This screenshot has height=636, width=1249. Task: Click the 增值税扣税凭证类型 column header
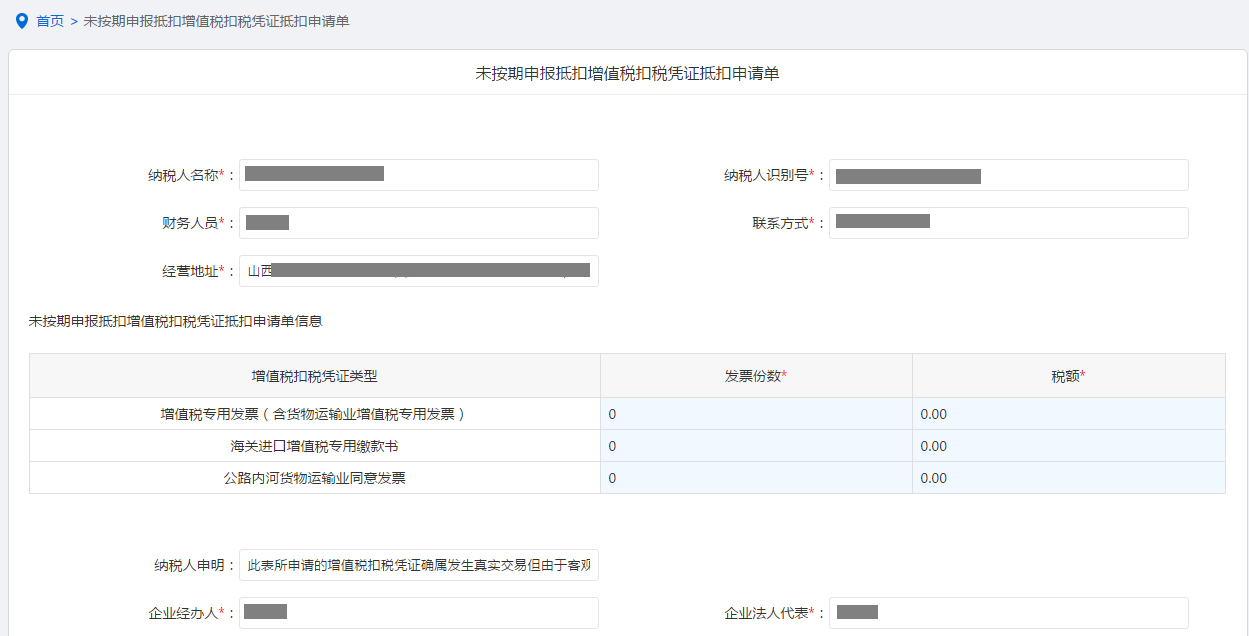point(315,376)
